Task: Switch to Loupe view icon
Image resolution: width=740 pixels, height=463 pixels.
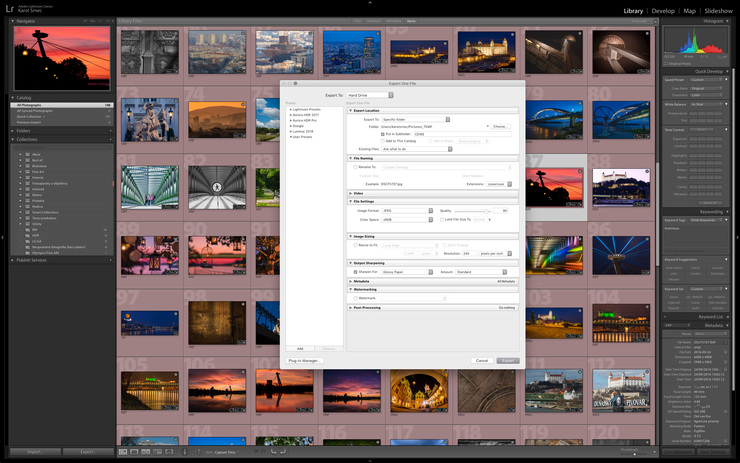Action: [x=134, y=452]
